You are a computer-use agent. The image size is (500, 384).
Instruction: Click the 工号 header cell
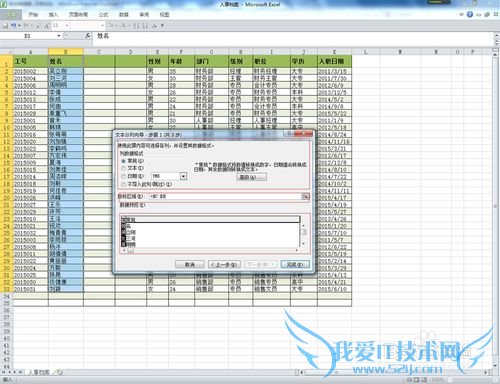(31, 61)
